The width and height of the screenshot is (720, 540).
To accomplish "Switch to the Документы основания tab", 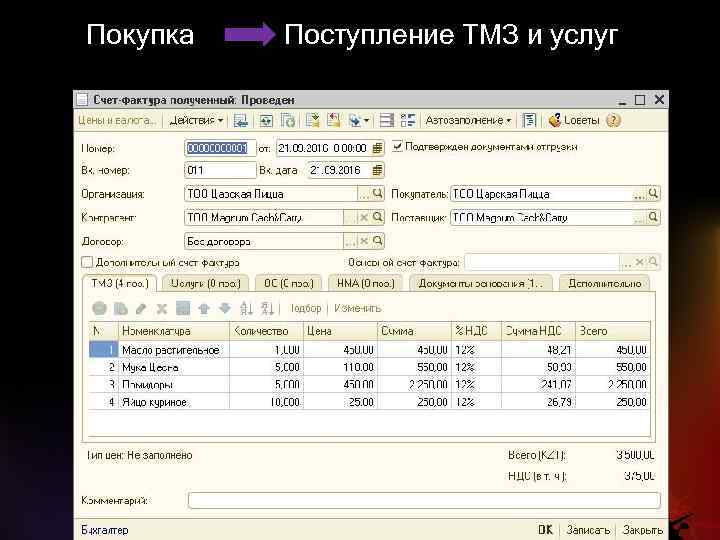I will (x=480, y=283).
